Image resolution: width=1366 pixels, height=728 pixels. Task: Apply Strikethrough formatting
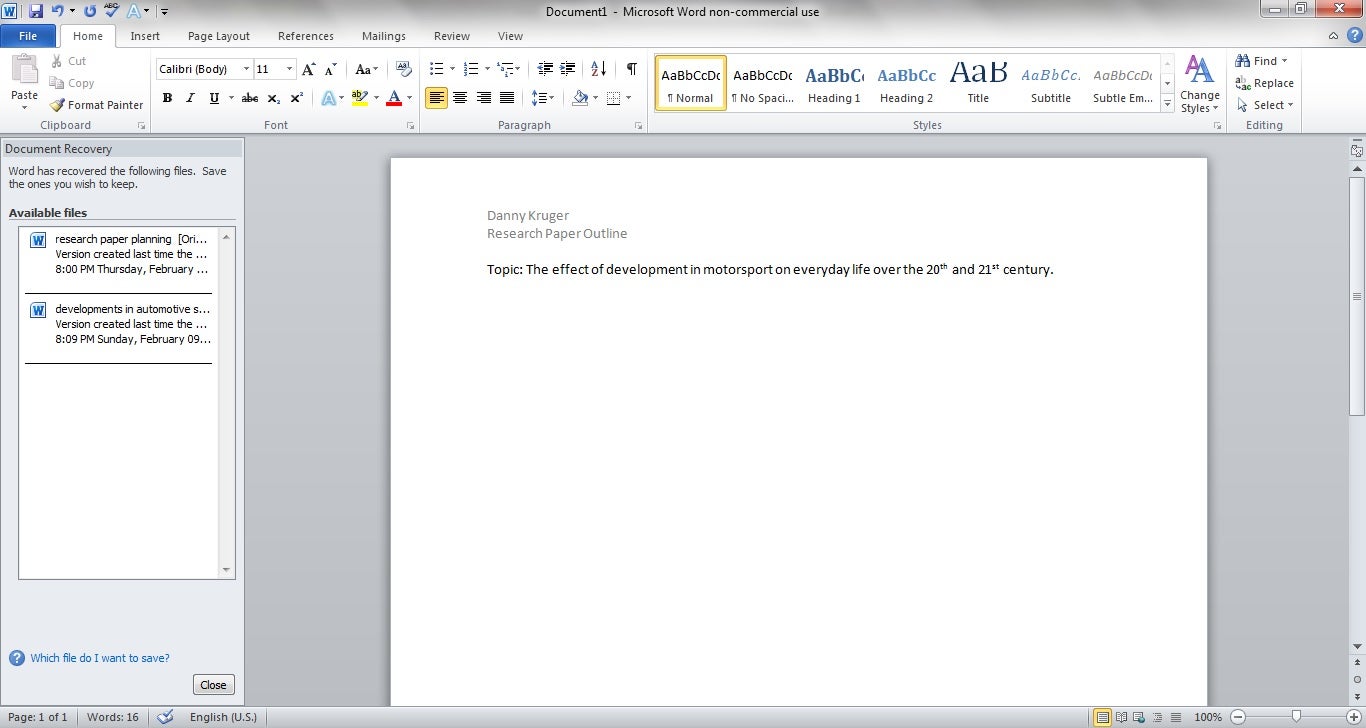click(250, 98)
